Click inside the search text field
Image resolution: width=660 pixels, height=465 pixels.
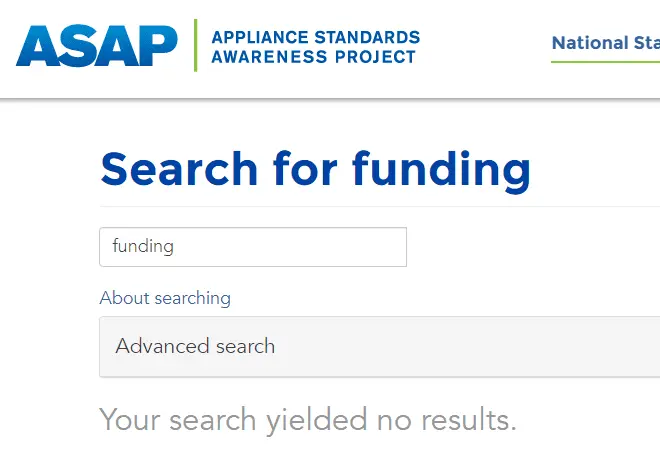252,247
